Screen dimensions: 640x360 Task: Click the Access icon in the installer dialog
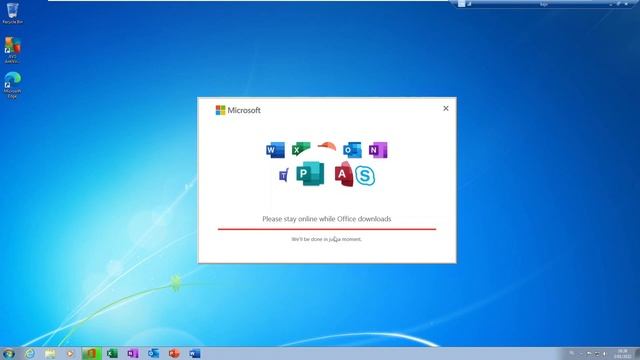[344, 174]
